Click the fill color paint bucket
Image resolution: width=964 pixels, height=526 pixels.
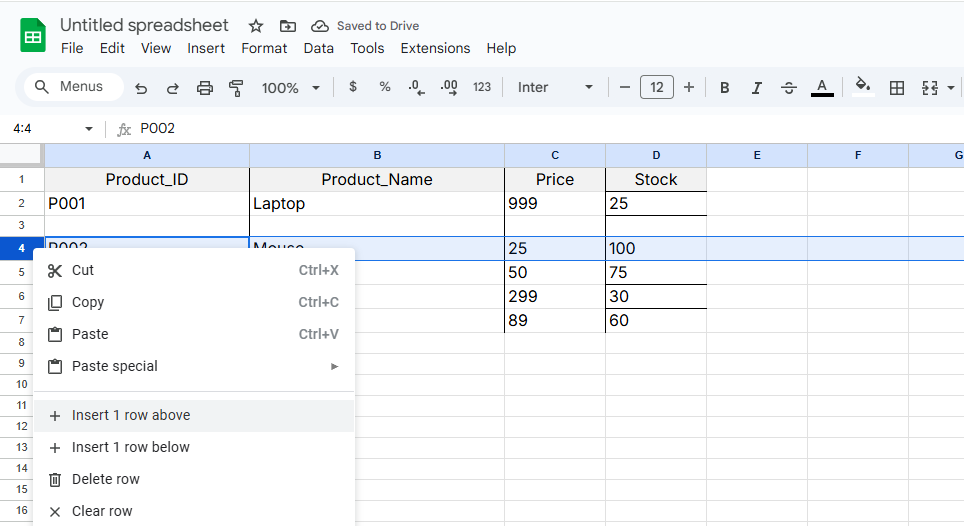pyautogui.click(x=862, y=87)
